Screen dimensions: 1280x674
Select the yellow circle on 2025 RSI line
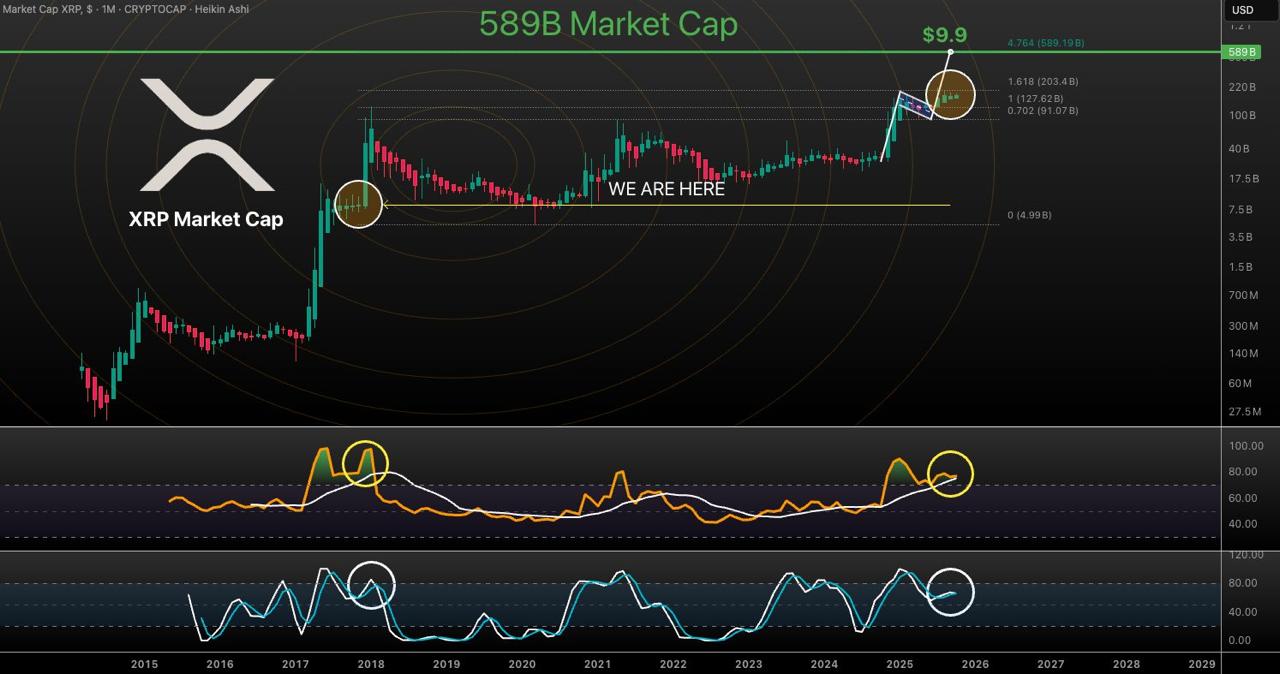click(x=950, y=474)
